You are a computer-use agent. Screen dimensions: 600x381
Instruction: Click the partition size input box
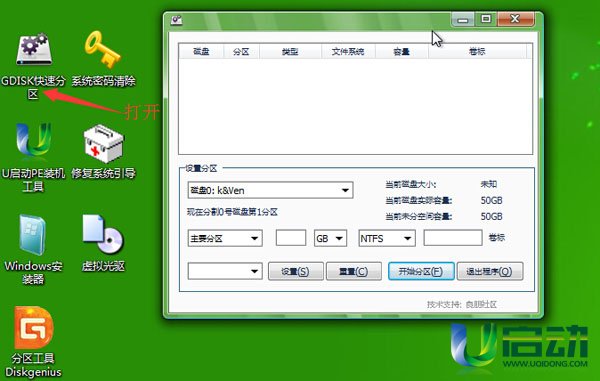tap(291, 238)
